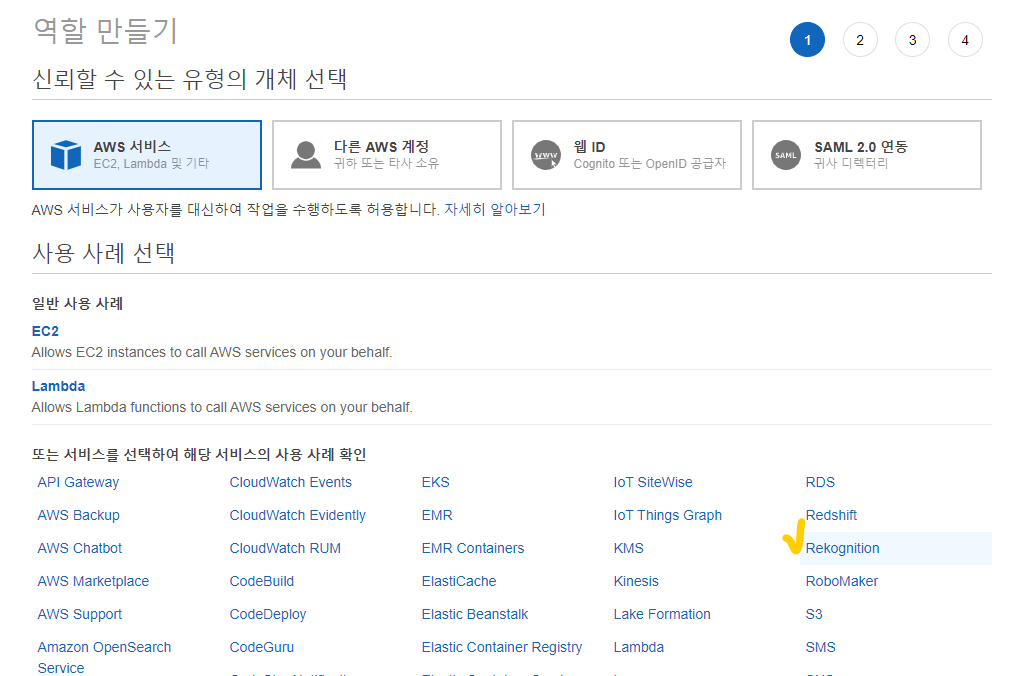Select ElastiCache service
Image resolution: width=1021 pixels, height=676 pixels.
(459, 581)
